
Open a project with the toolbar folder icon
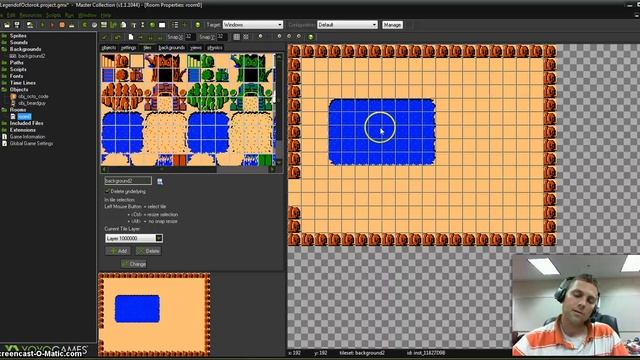tap(7, 25)
